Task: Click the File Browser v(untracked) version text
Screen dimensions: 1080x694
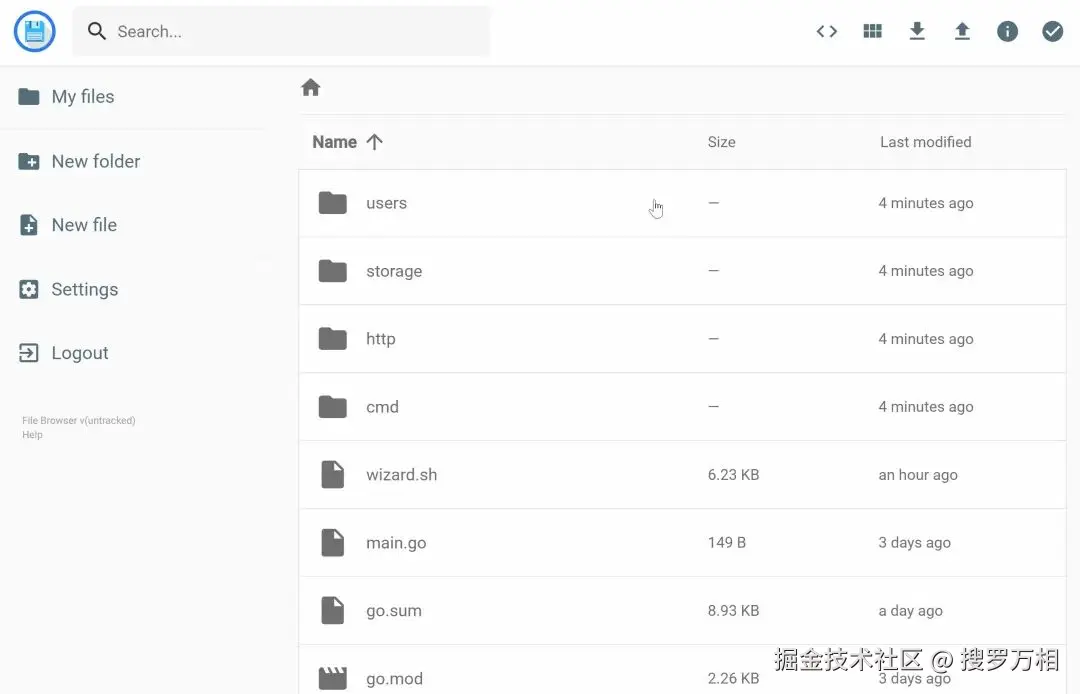Action: [x=79, y=420]
